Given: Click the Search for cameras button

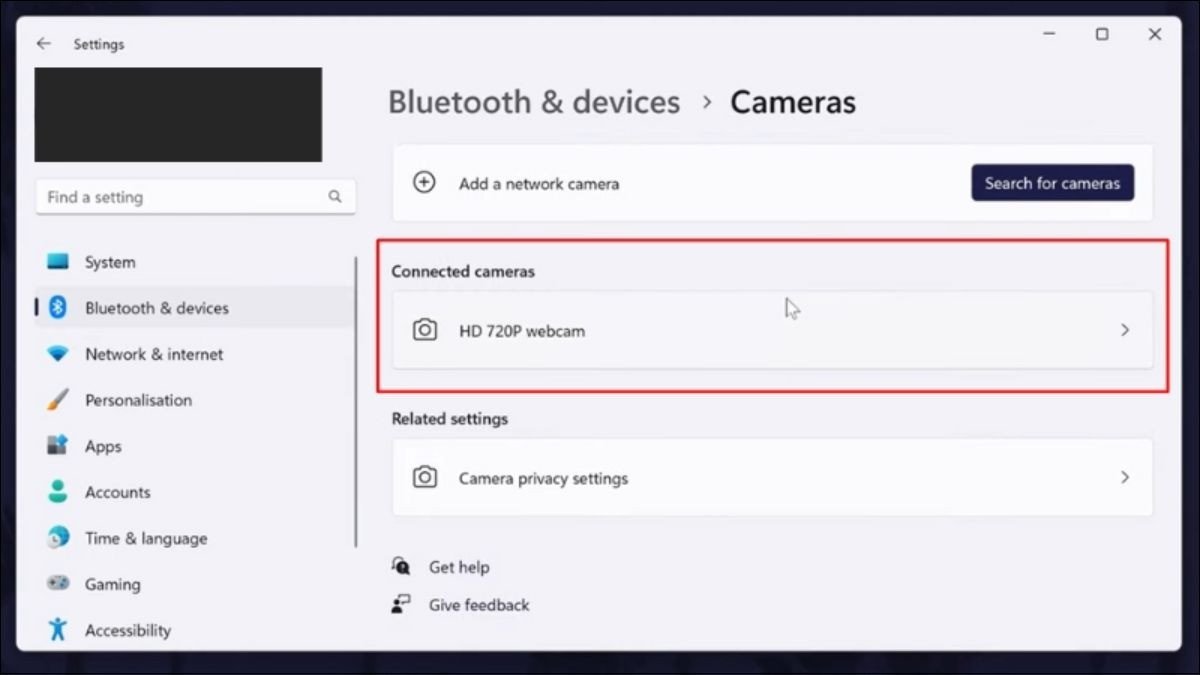Looking at the screenshot, I should coord(1052,183).
